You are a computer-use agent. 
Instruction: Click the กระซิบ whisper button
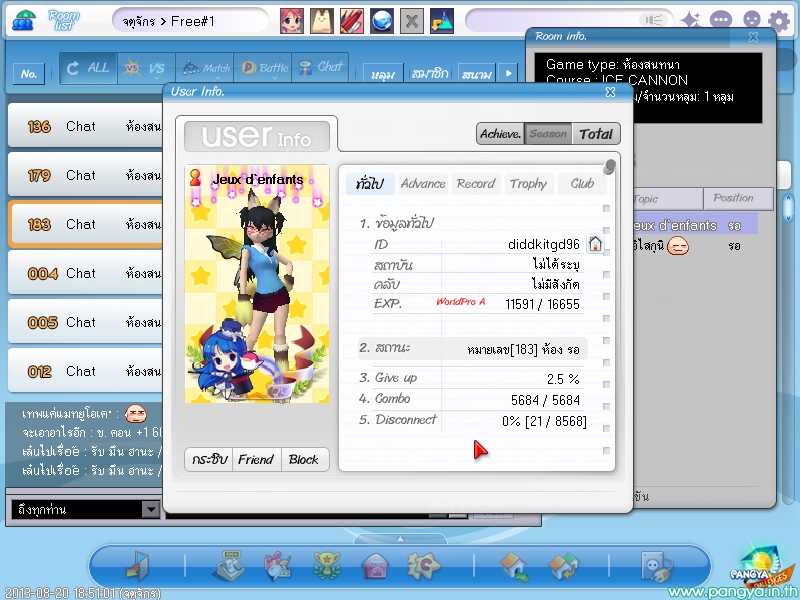[x=209, y=460]
